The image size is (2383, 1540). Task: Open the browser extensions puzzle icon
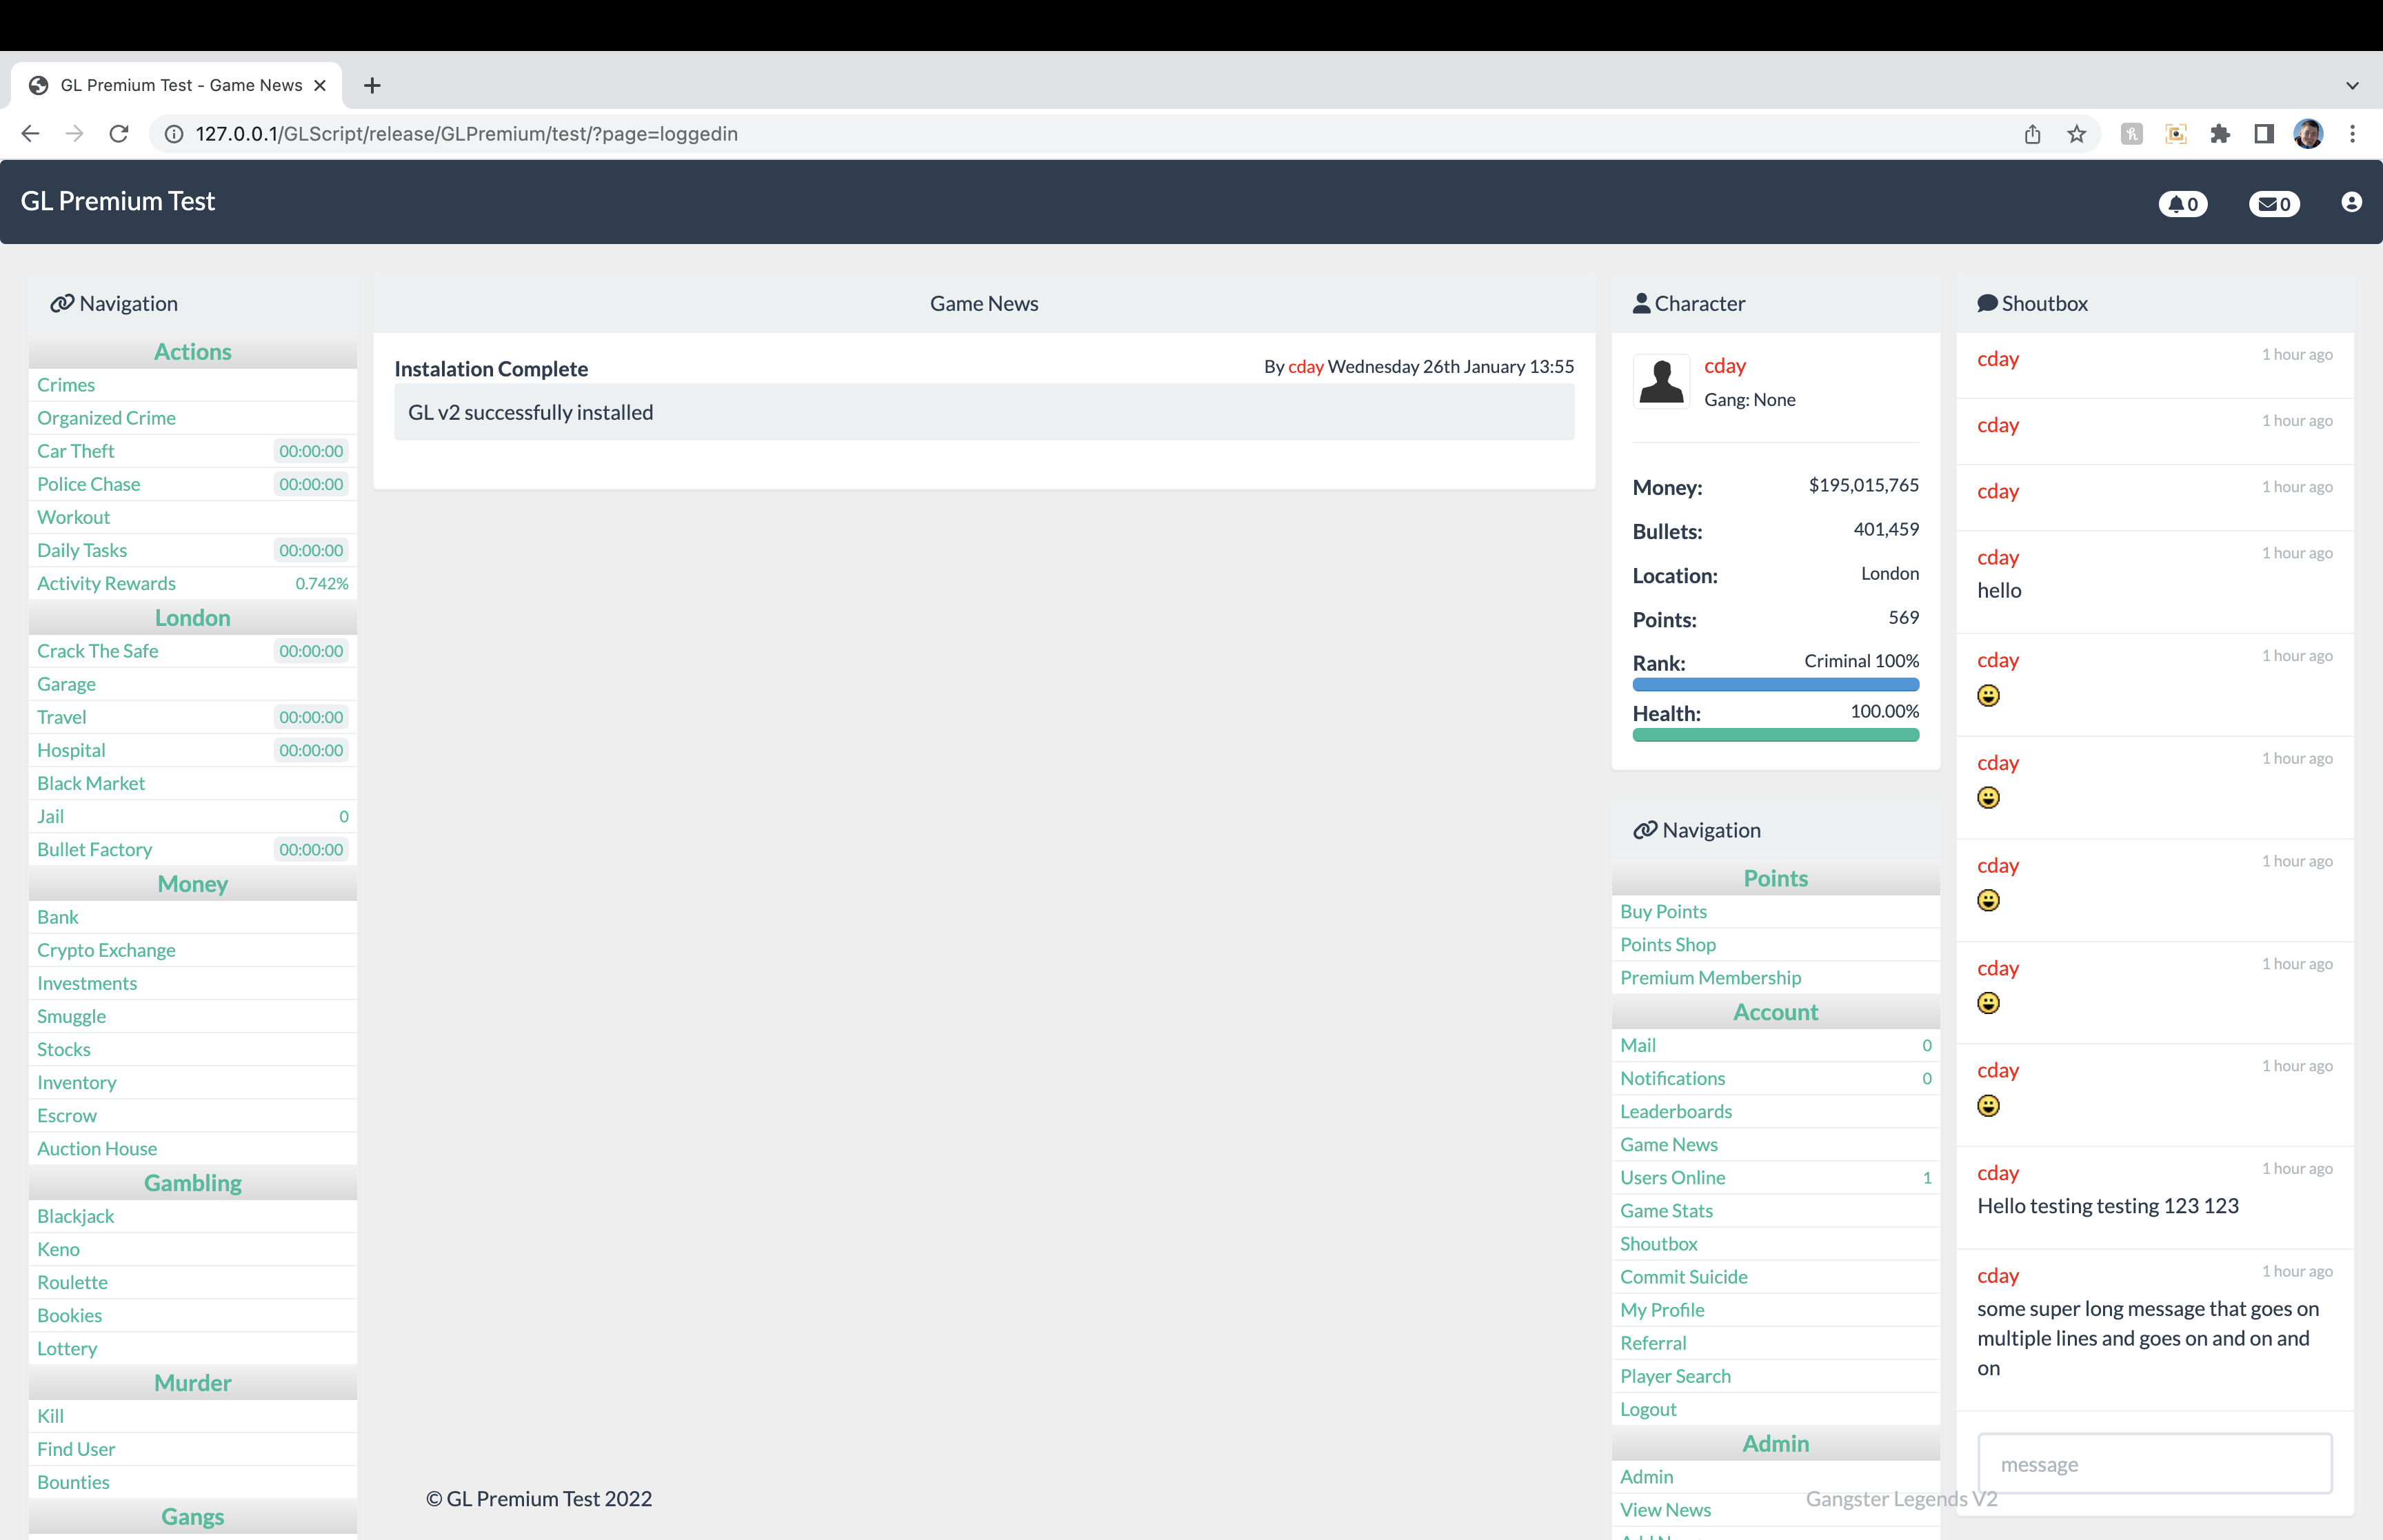pos(2220,134)
